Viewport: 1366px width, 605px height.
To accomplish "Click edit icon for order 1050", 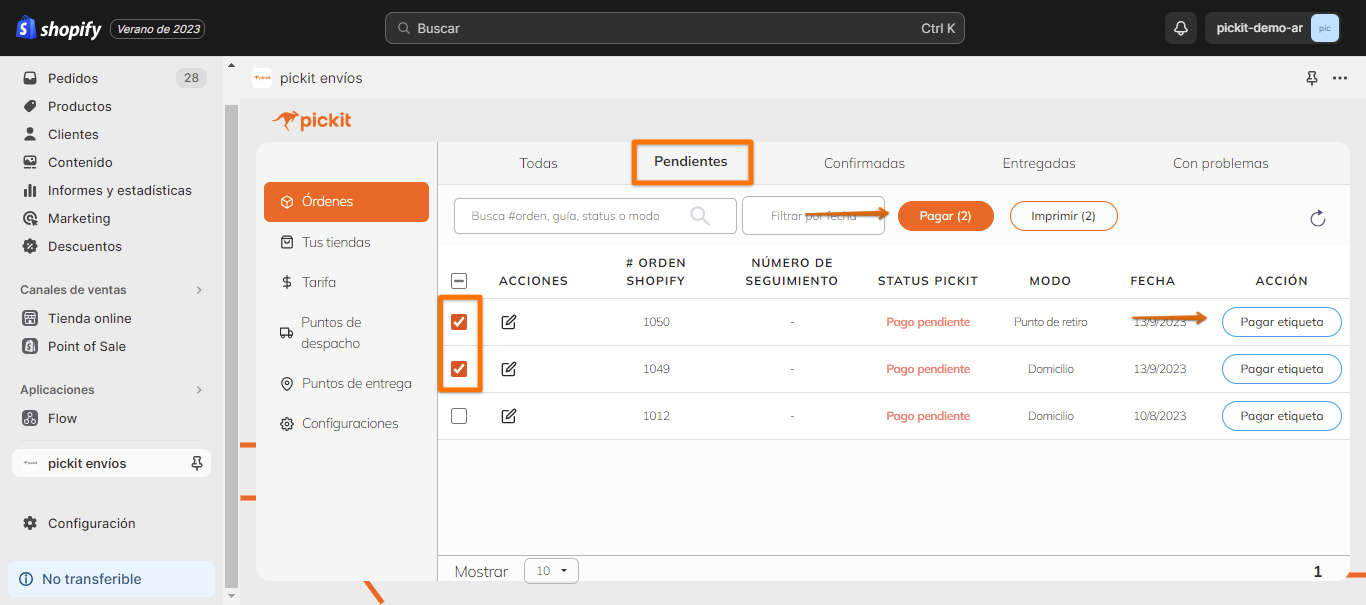I will 509,322.
